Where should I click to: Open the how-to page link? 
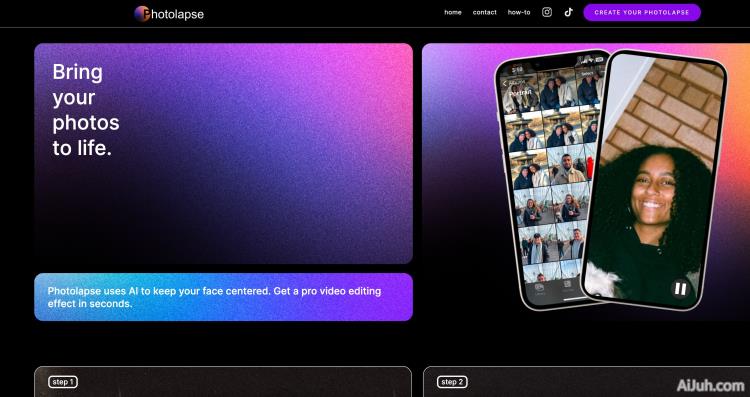coord(519,12)
